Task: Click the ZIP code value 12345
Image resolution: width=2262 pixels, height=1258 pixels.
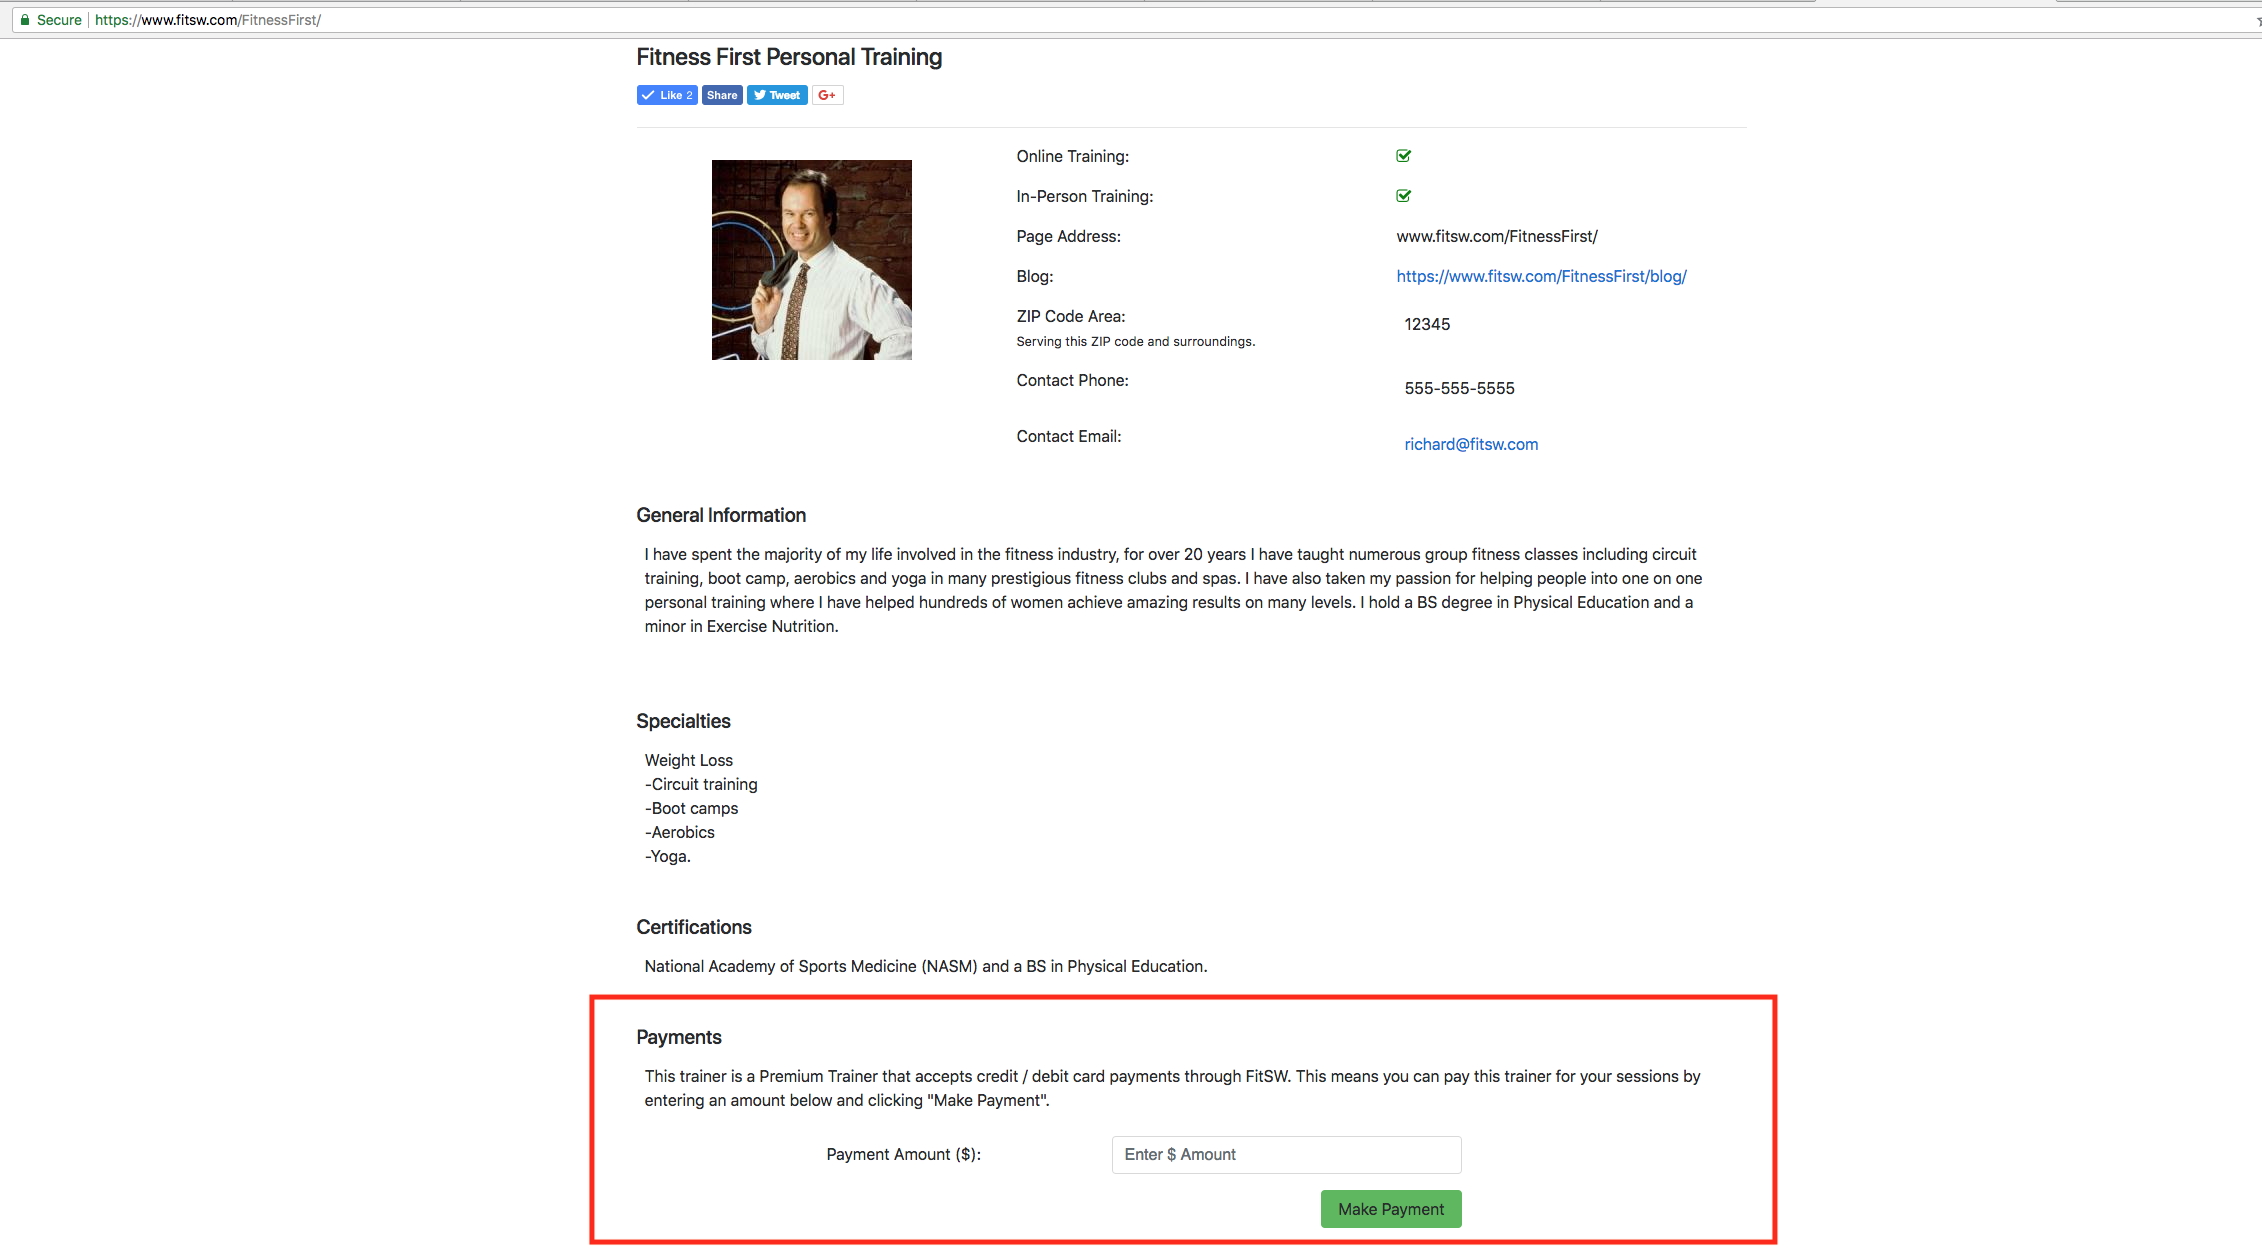Action: (1427, 324)
